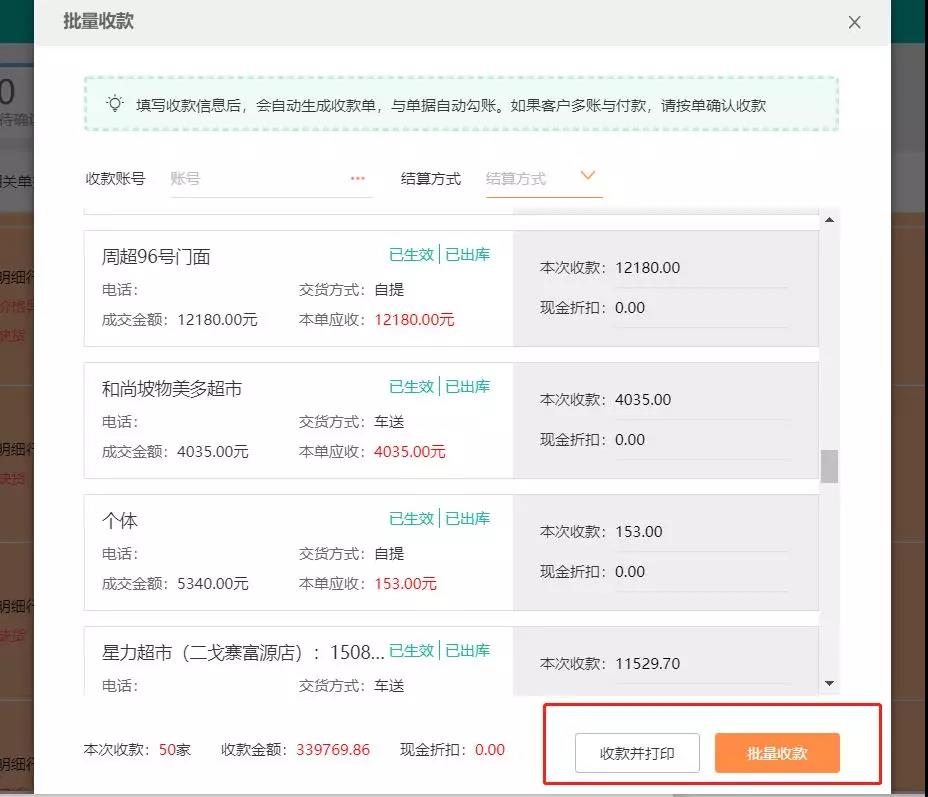Edit 本次收款 amount for 周超96号门面
The width and height of the screenshot is (928, 797).
tap(700, 268)
